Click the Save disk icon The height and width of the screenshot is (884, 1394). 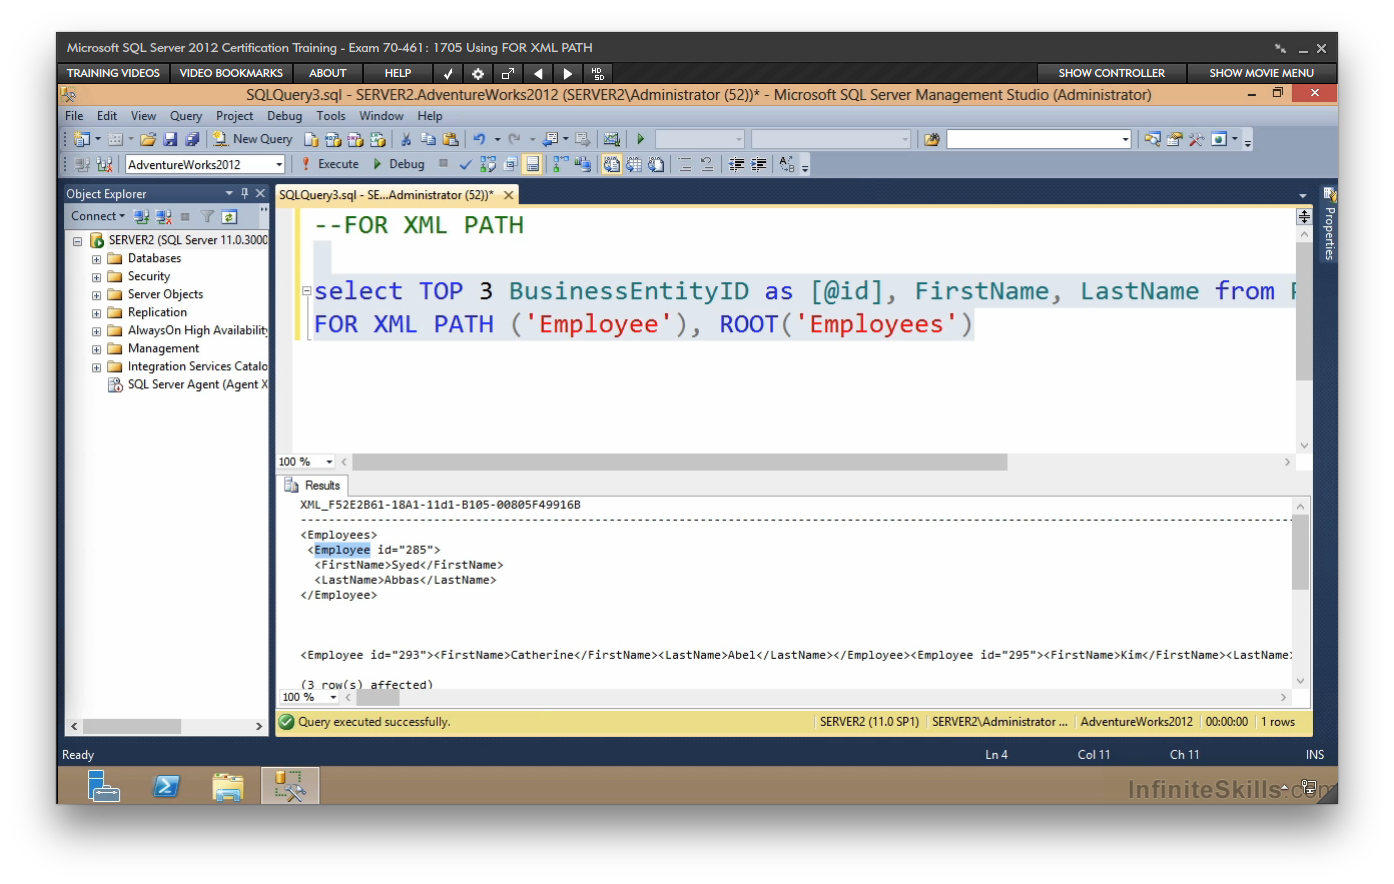coord(171,139)
